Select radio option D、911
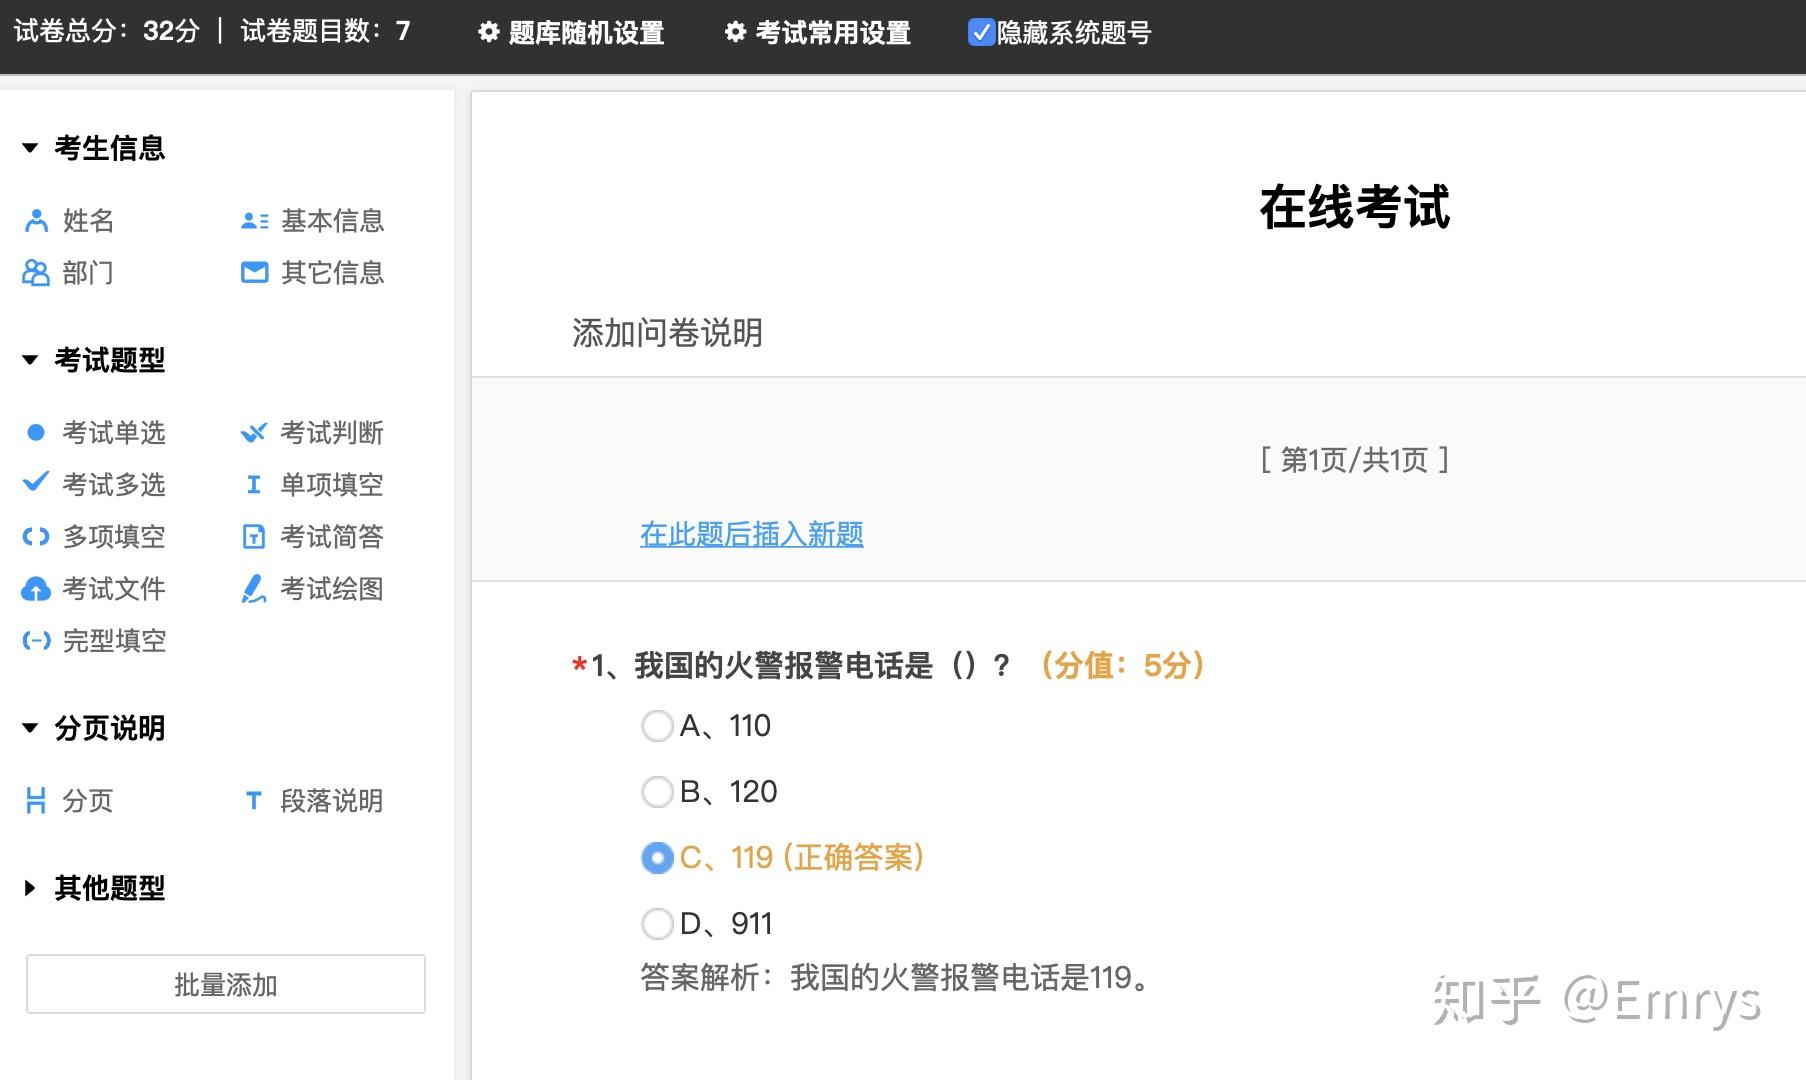The width and height of the screenshot is (1806, 1080). [x=657, y=924]
